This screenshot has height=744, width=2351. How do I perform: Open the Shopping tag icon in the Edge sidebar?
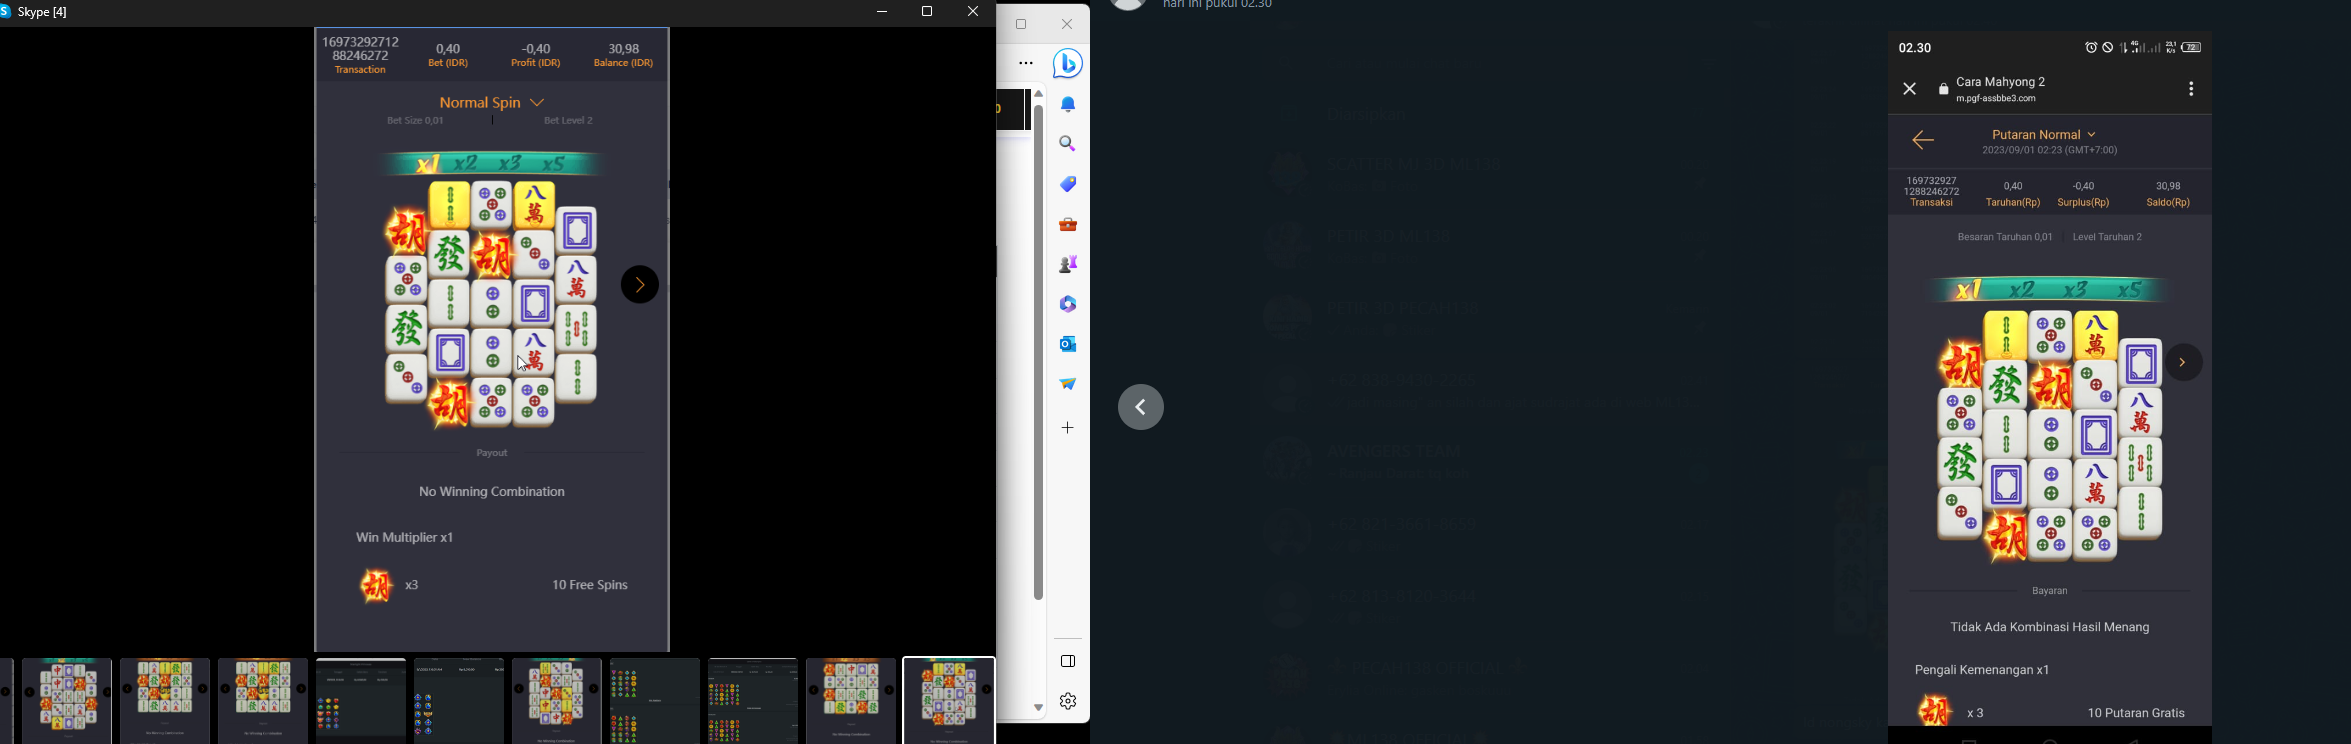pos(1068,184)
